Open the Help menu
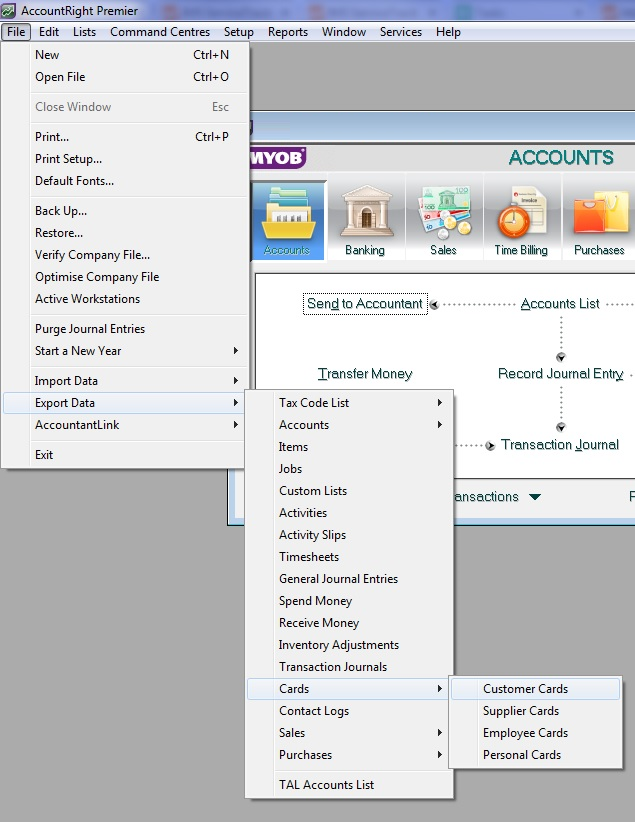Image resolution: width=635 pixels, height=822 pixels. point(448,32)
